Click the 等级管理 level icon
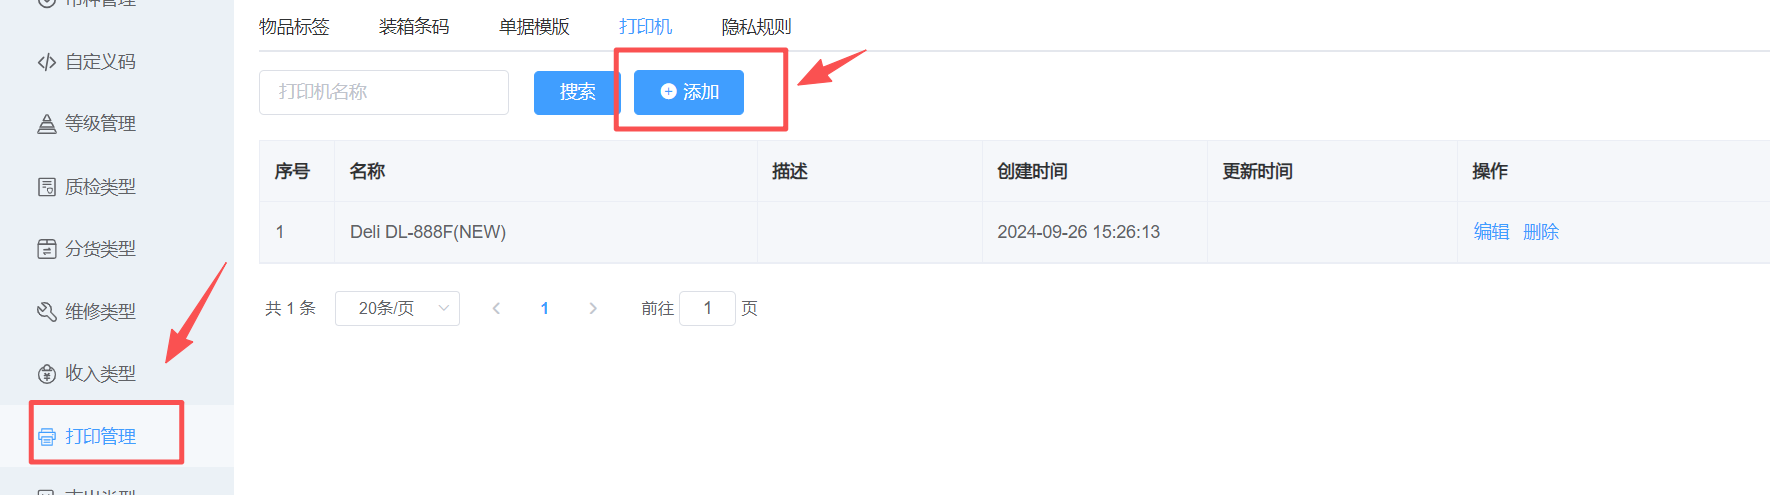The width and height of the screenshot is (1770, 495). tap(46, 124)
